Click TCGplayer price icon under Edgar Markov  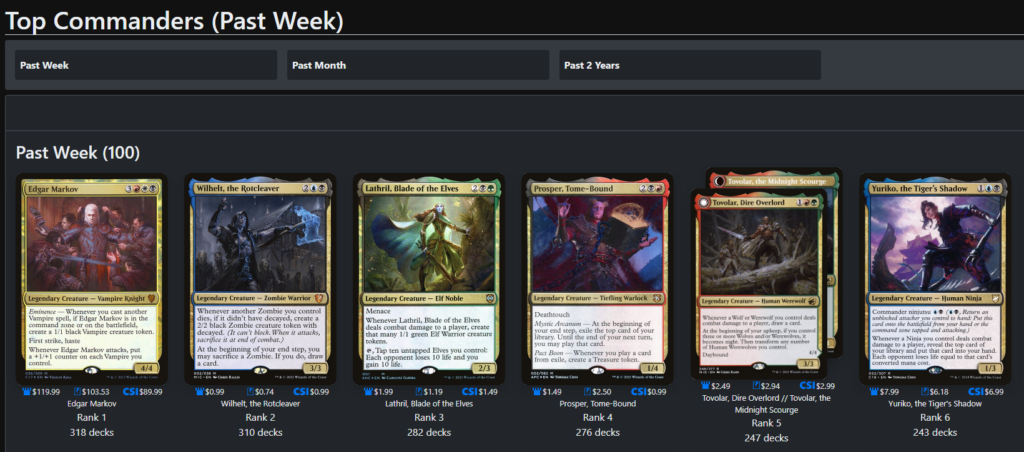pos(77,392)
